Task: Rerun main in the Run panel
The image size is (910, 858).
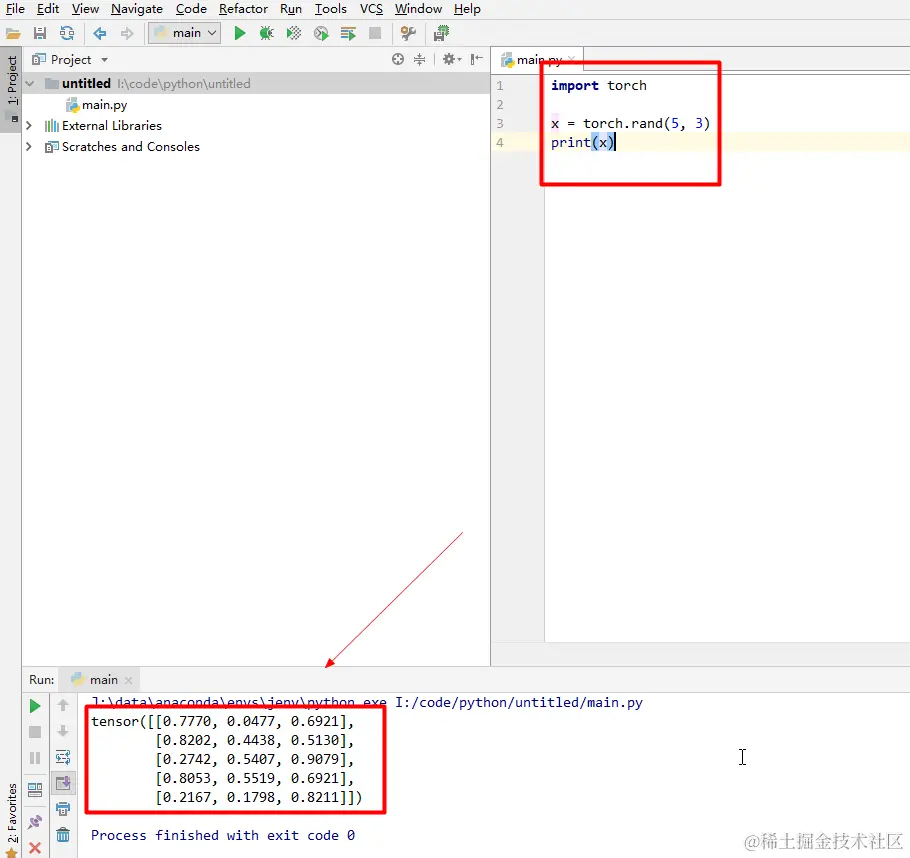Action: coord(35,706)
